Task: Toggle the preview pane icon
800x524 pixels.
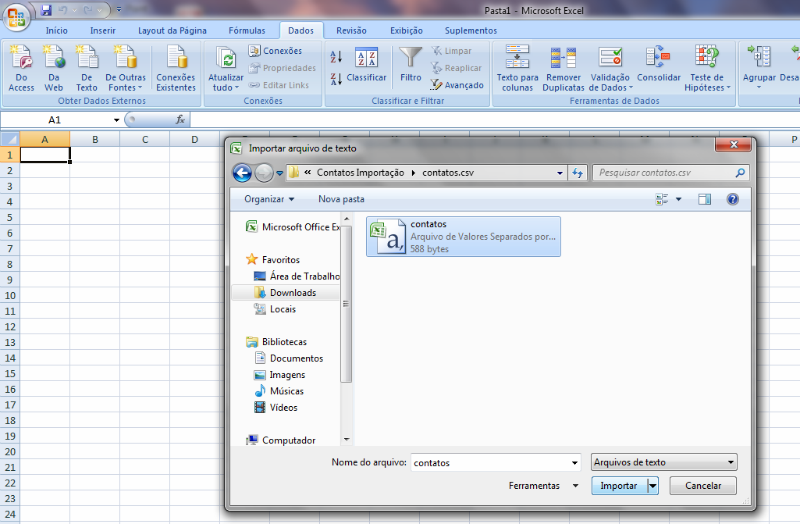Action: [704, 199]
